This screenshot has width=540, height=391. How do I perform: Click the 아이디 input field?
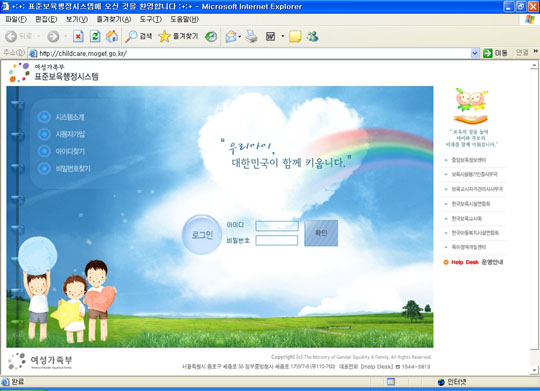(277, 226)
